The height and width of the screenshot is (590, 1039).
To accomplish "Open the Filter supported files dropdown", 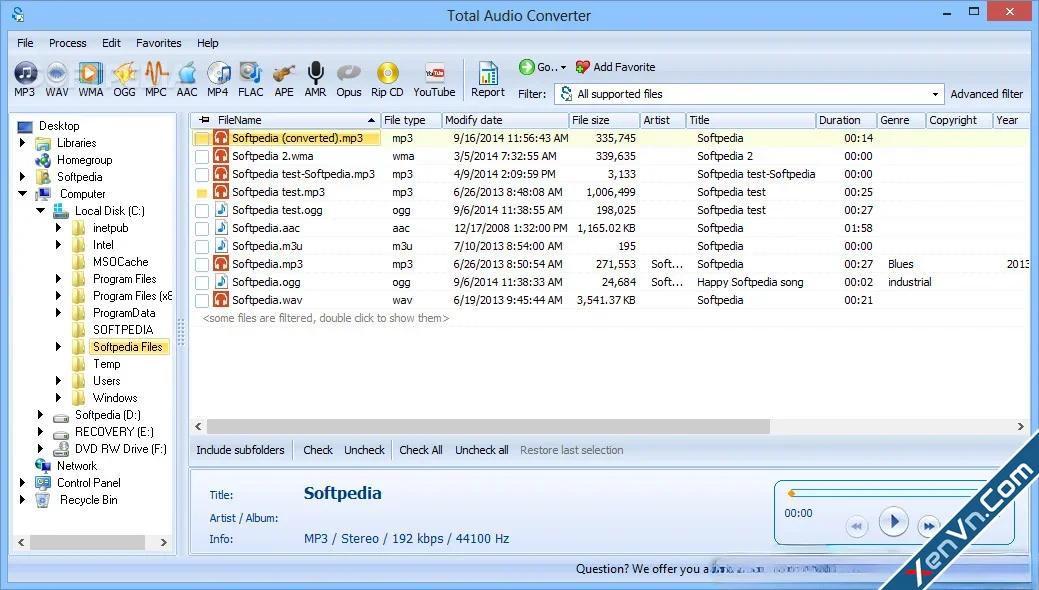I will (x=935, y=94).
